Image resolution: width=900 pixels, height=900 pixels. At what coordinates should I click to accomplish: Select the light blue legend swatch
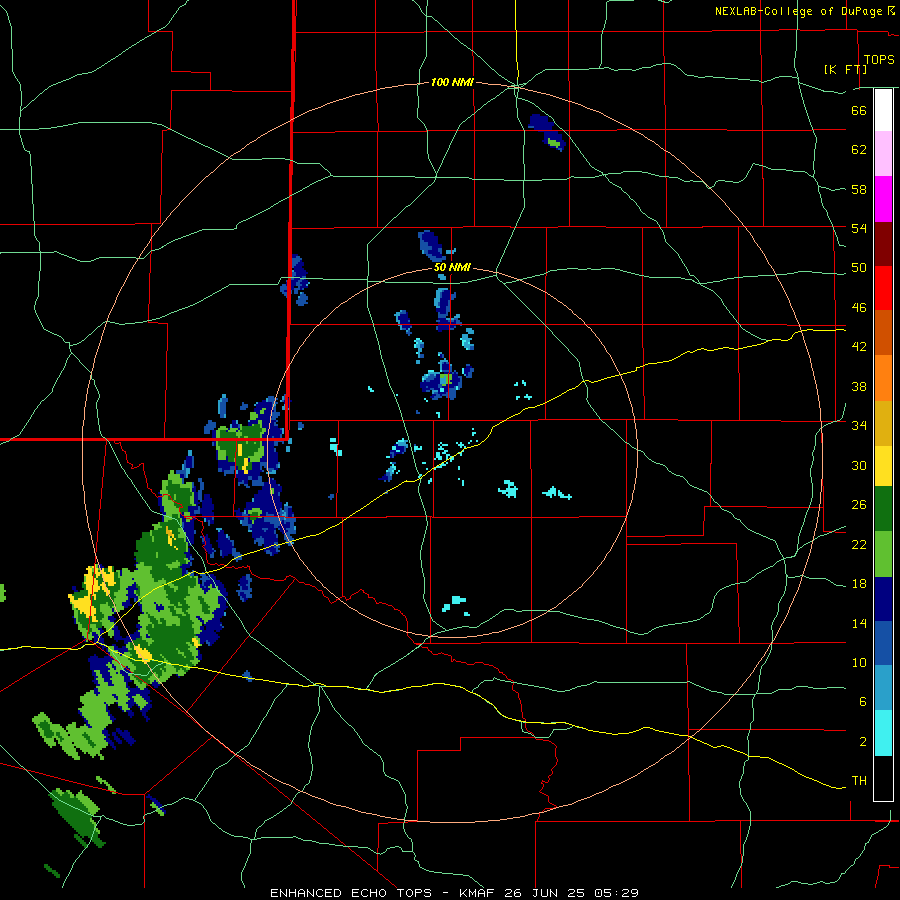click(x=883, y=688)
